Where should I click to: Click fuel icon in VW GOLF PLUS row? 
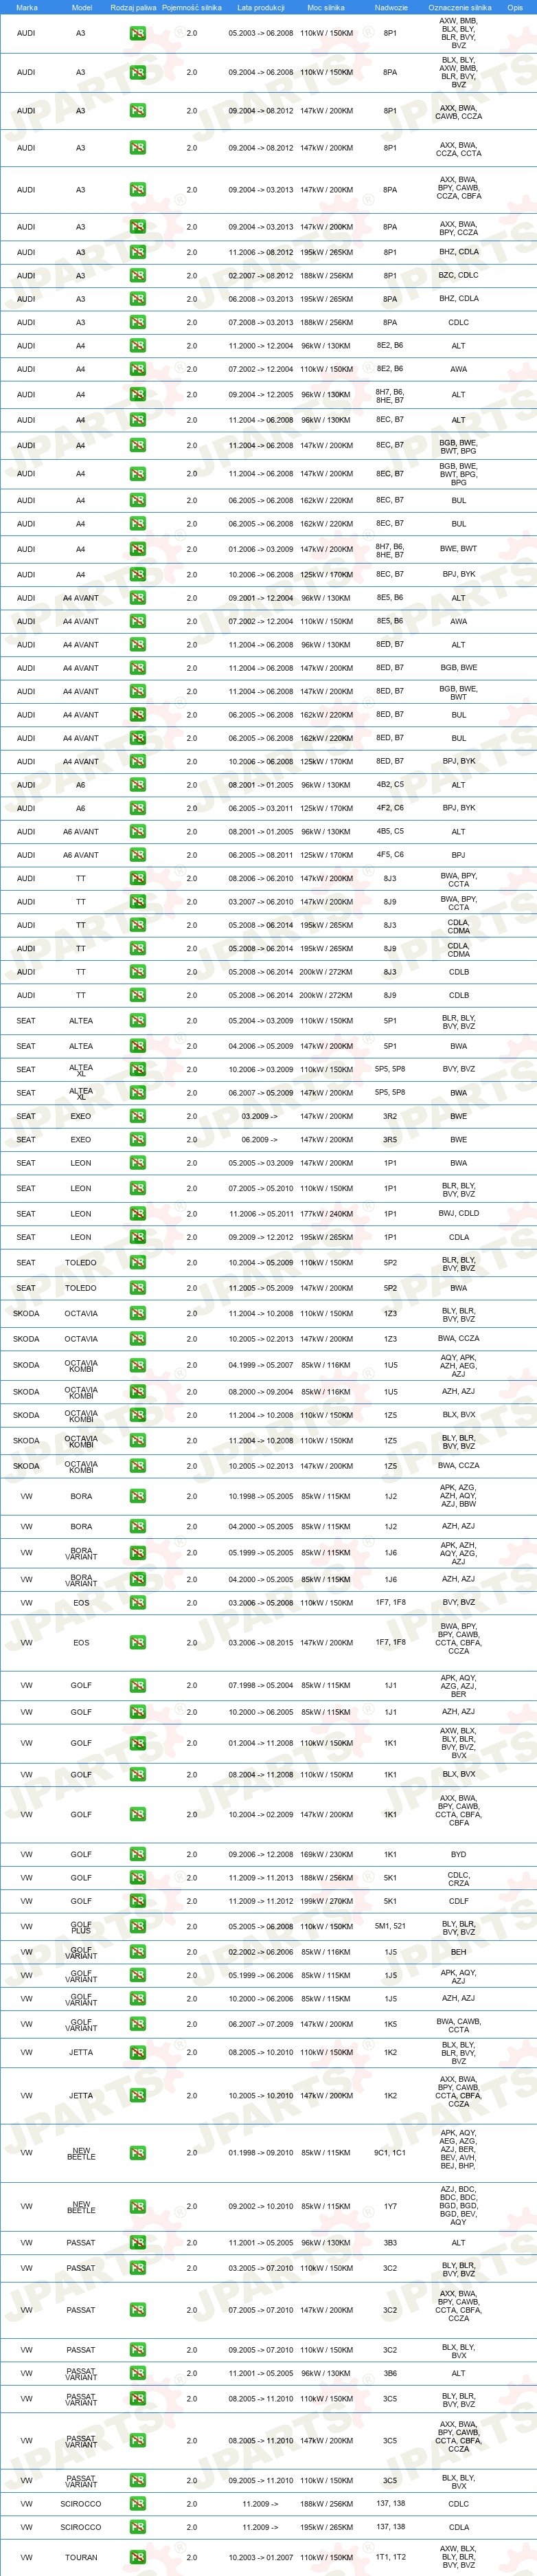click(137, 1926)
